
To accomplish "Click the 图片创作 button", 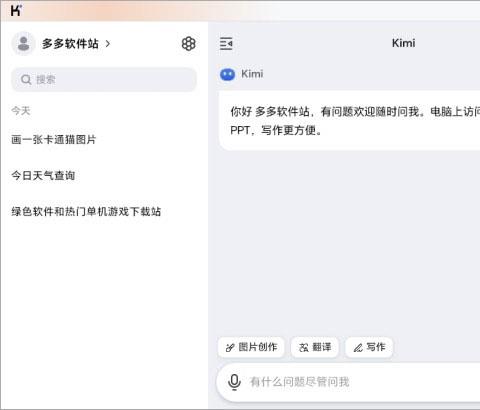I will point(251,347).
